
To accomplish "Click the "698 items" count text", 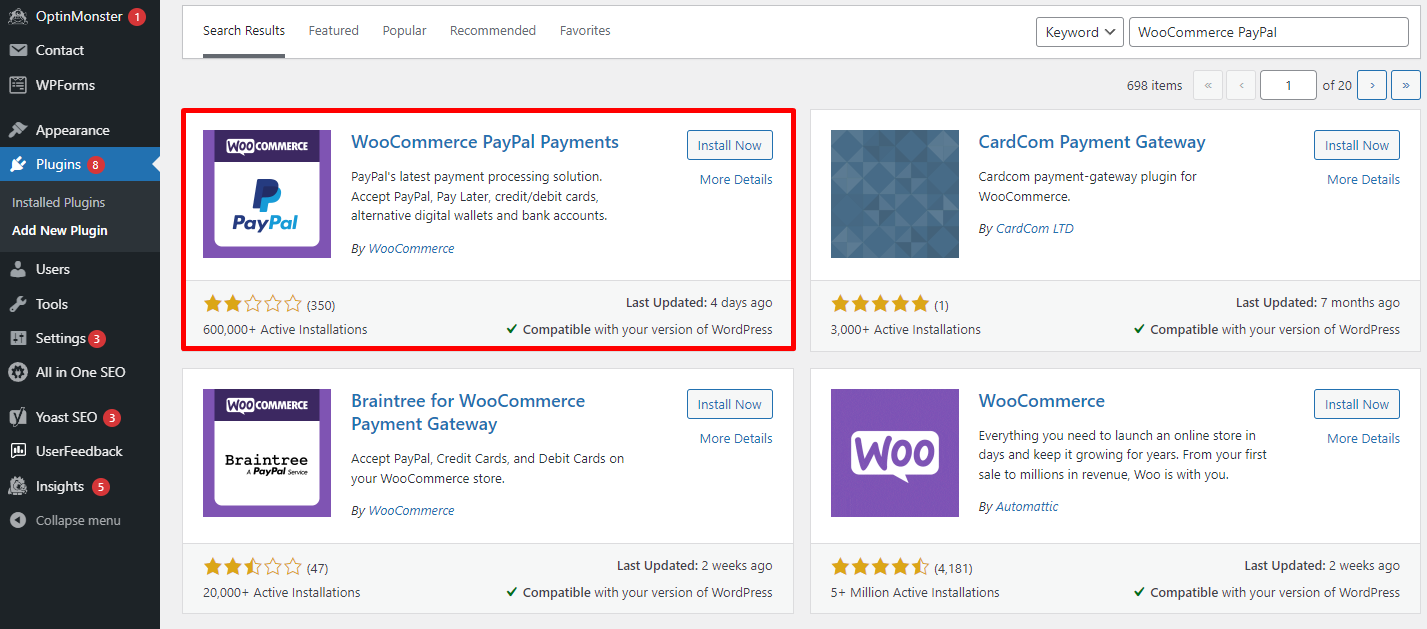I will (x=1154, y=85).
